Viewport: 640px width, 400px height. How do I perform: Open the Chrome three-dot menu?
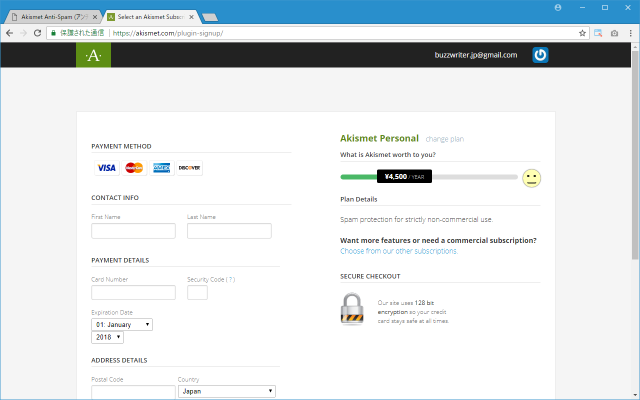(631, 33)
